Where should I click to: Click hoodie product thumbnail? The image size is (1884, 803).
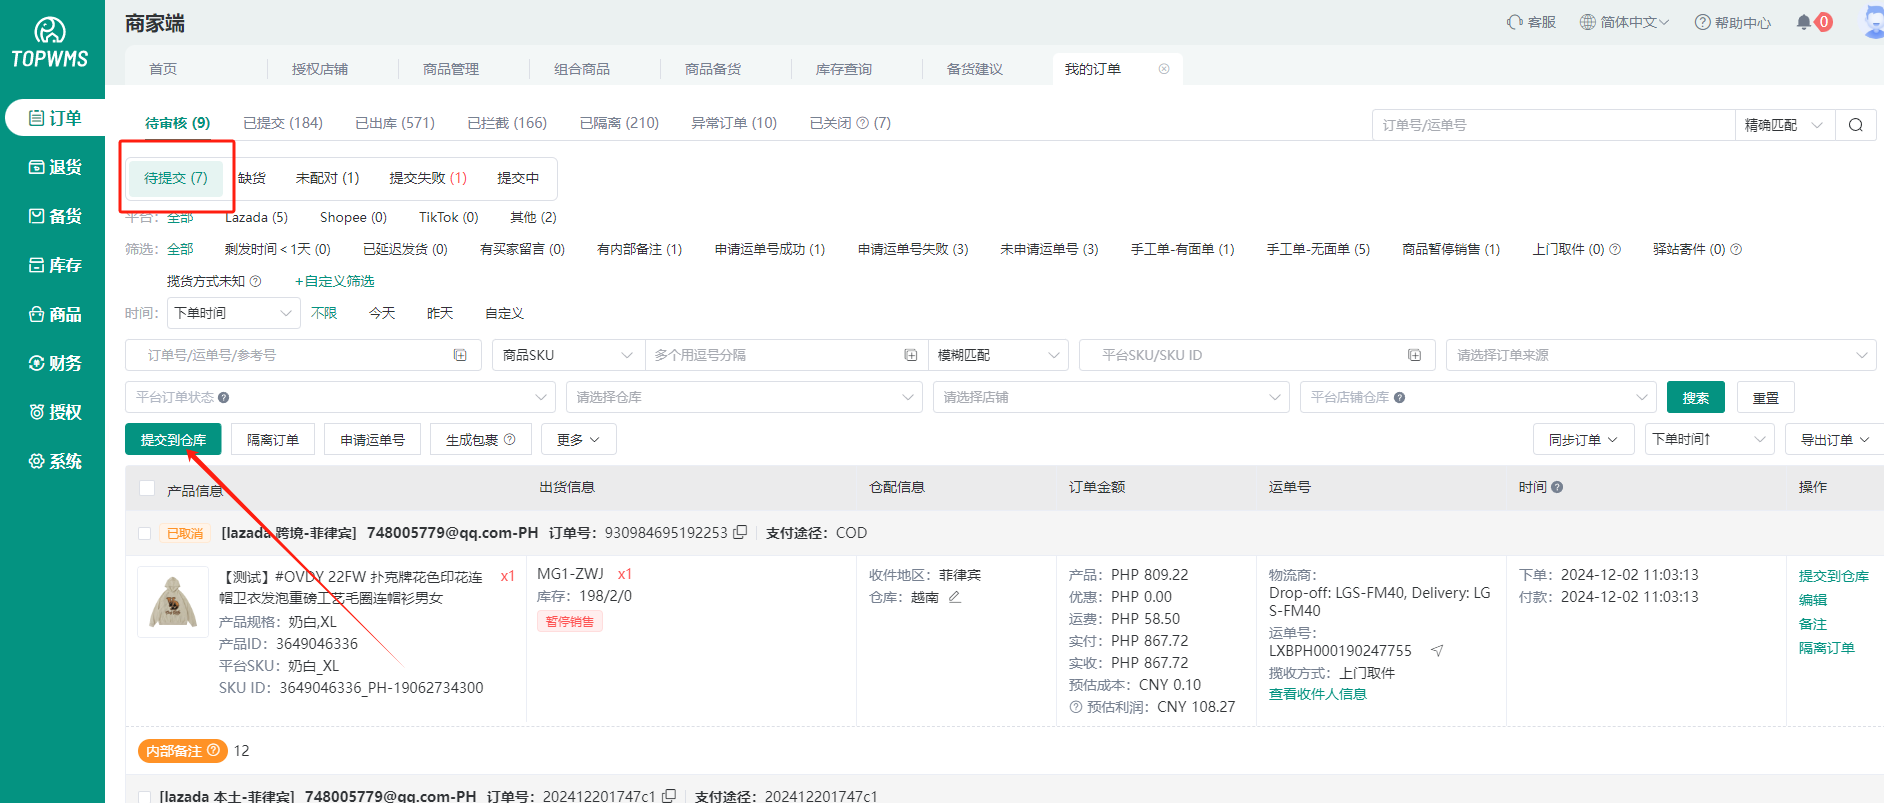173,602
